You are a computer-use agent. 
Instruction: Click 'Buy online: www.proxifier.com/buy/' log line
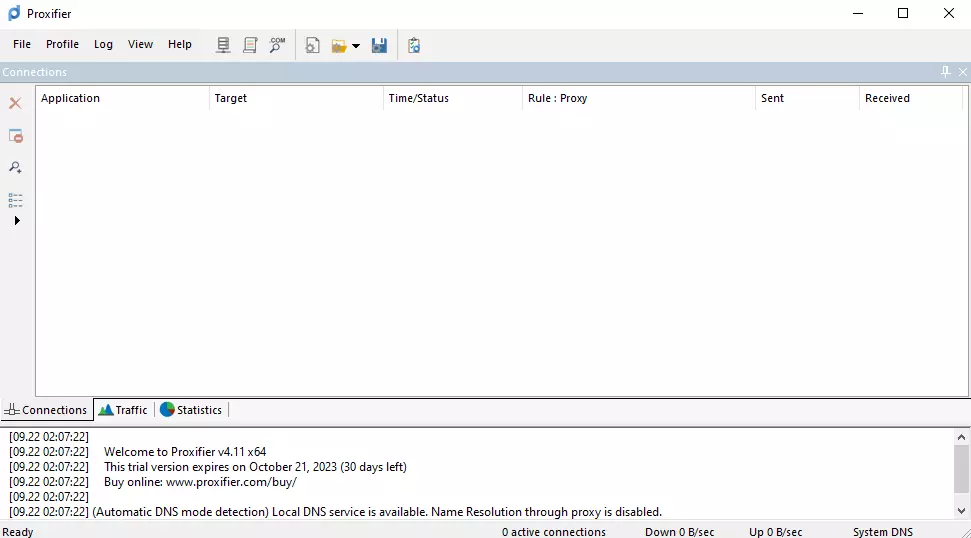pos(200,482)
